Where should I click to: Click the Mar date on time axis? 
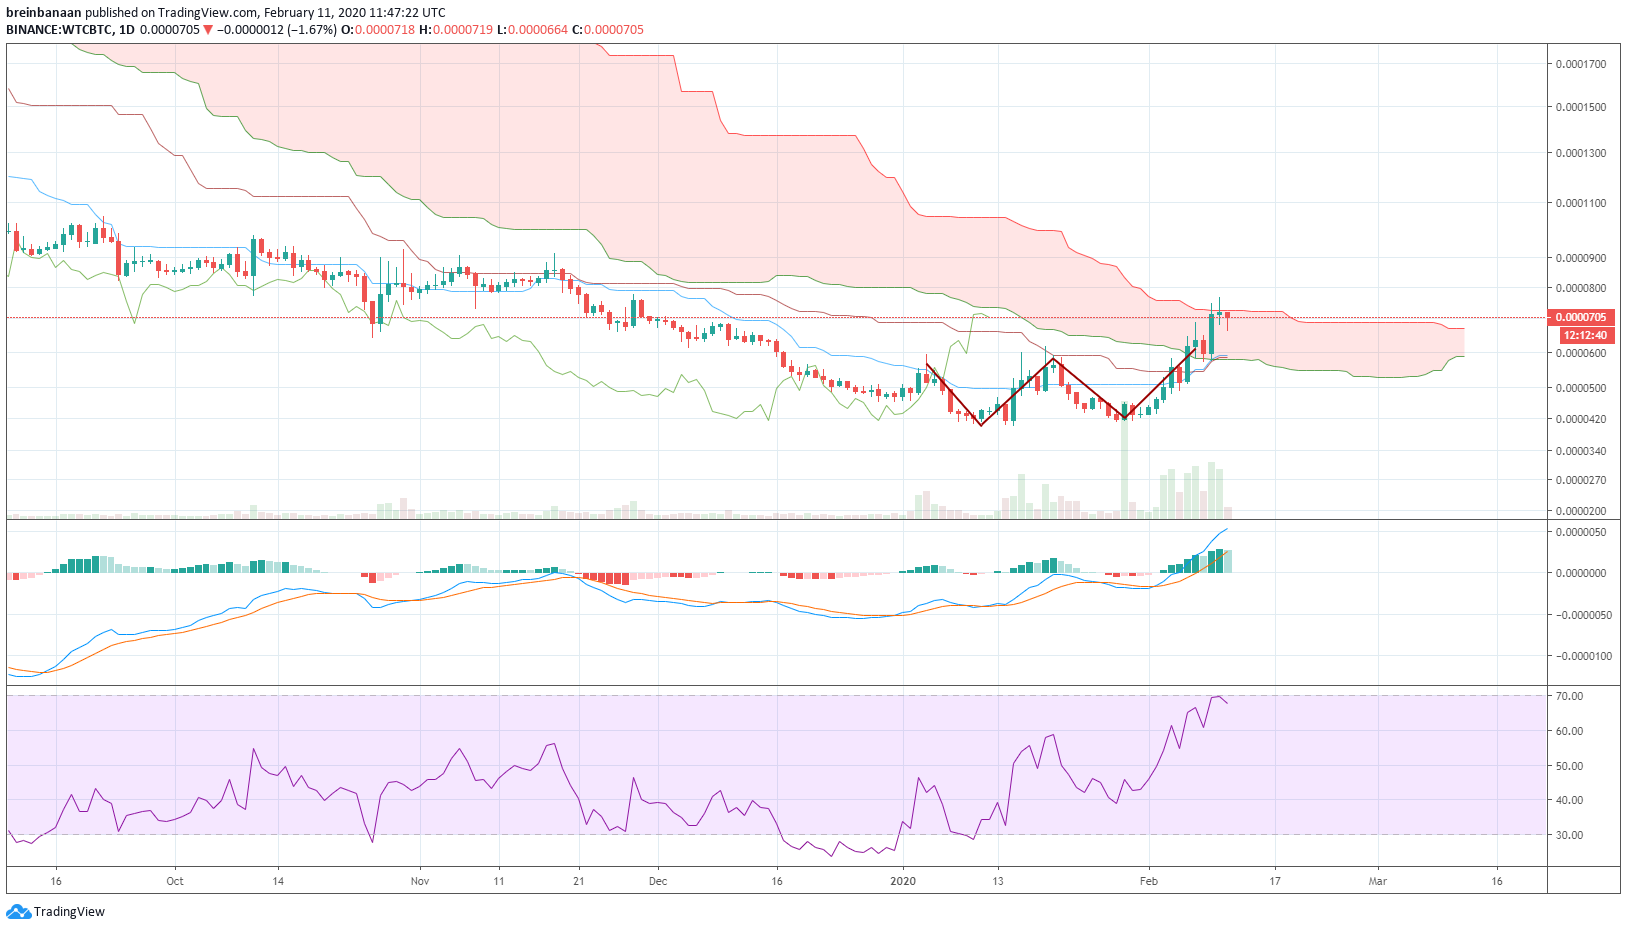[1378, 881]
